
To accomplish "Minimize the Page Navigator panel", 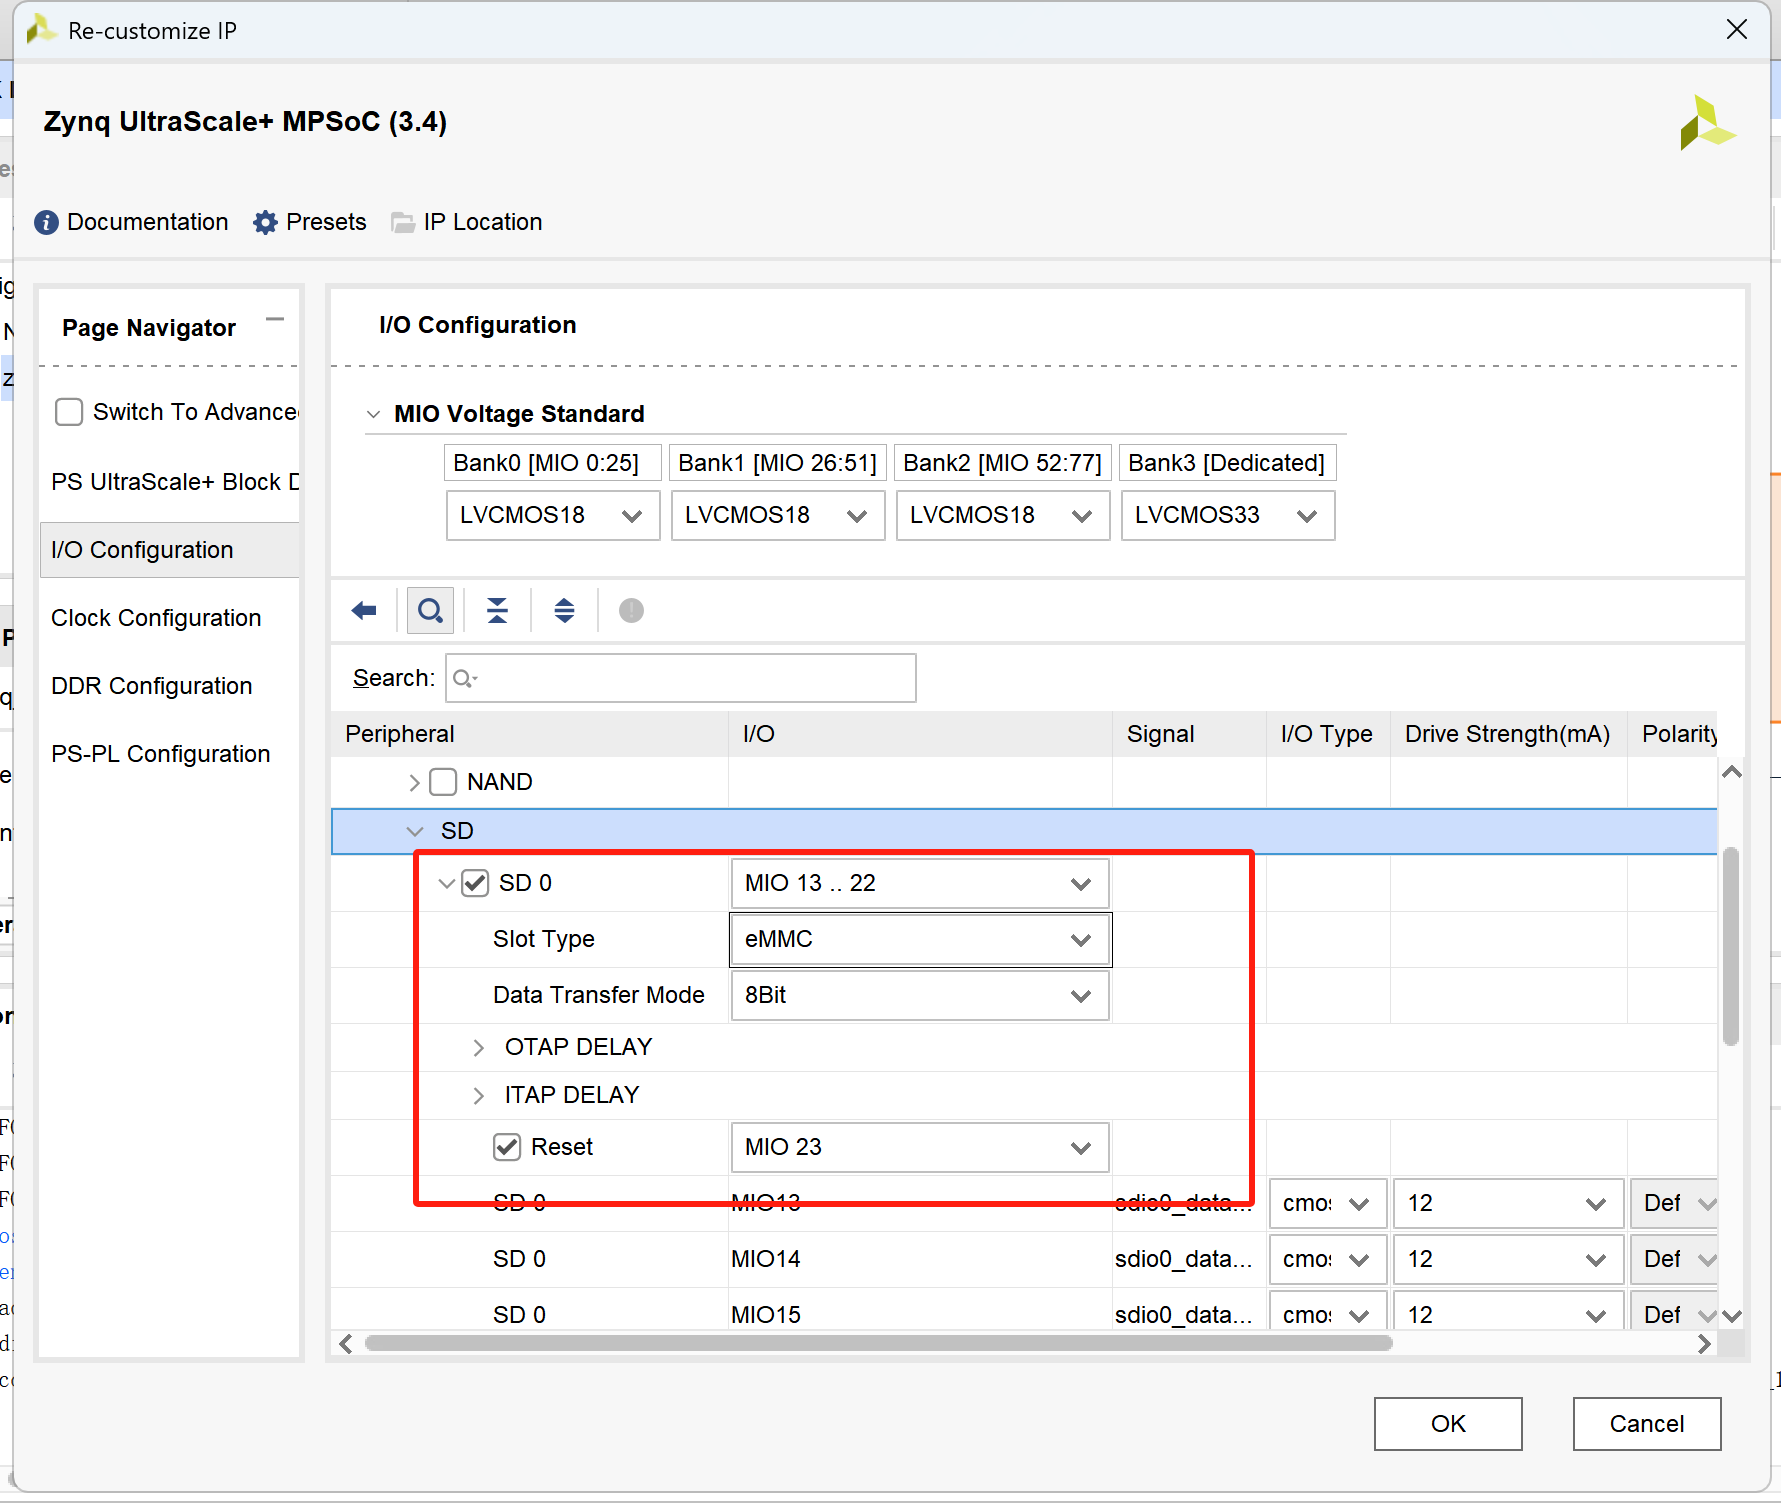I will coord(275,320).
